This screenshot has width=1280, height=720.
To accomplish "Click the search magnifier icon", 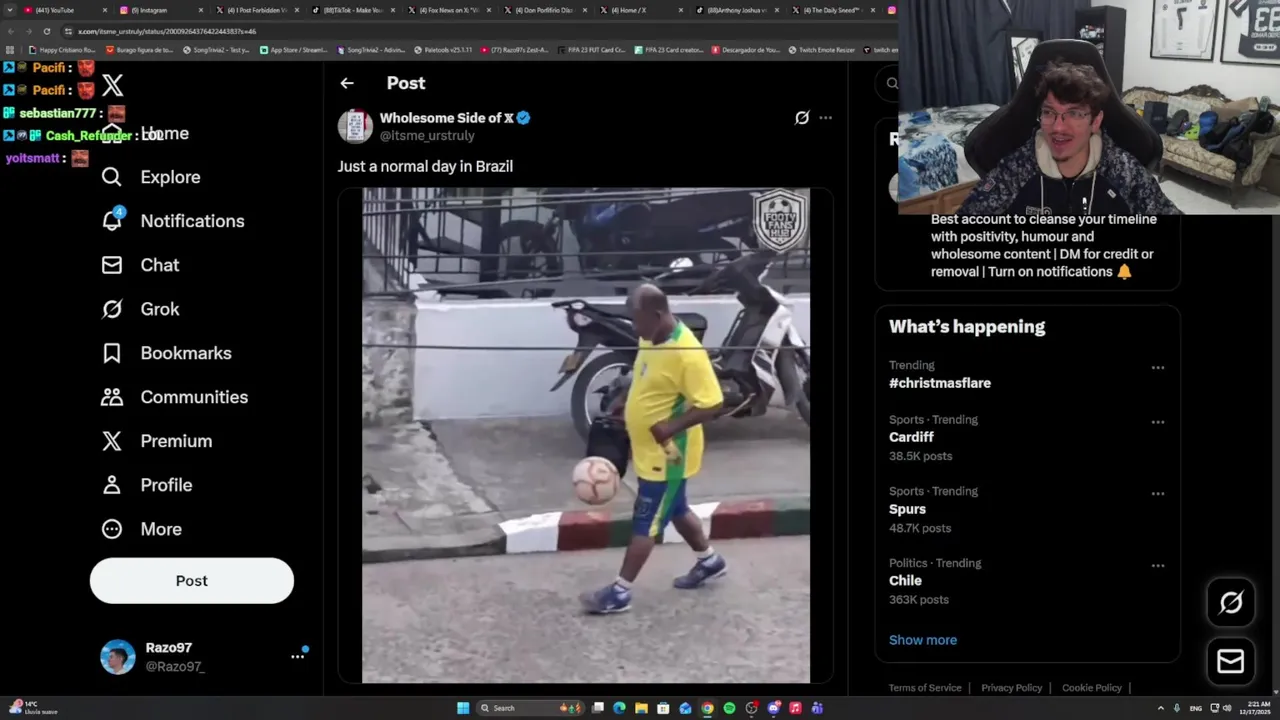I will pyautogui.click(x=891, y=83).
